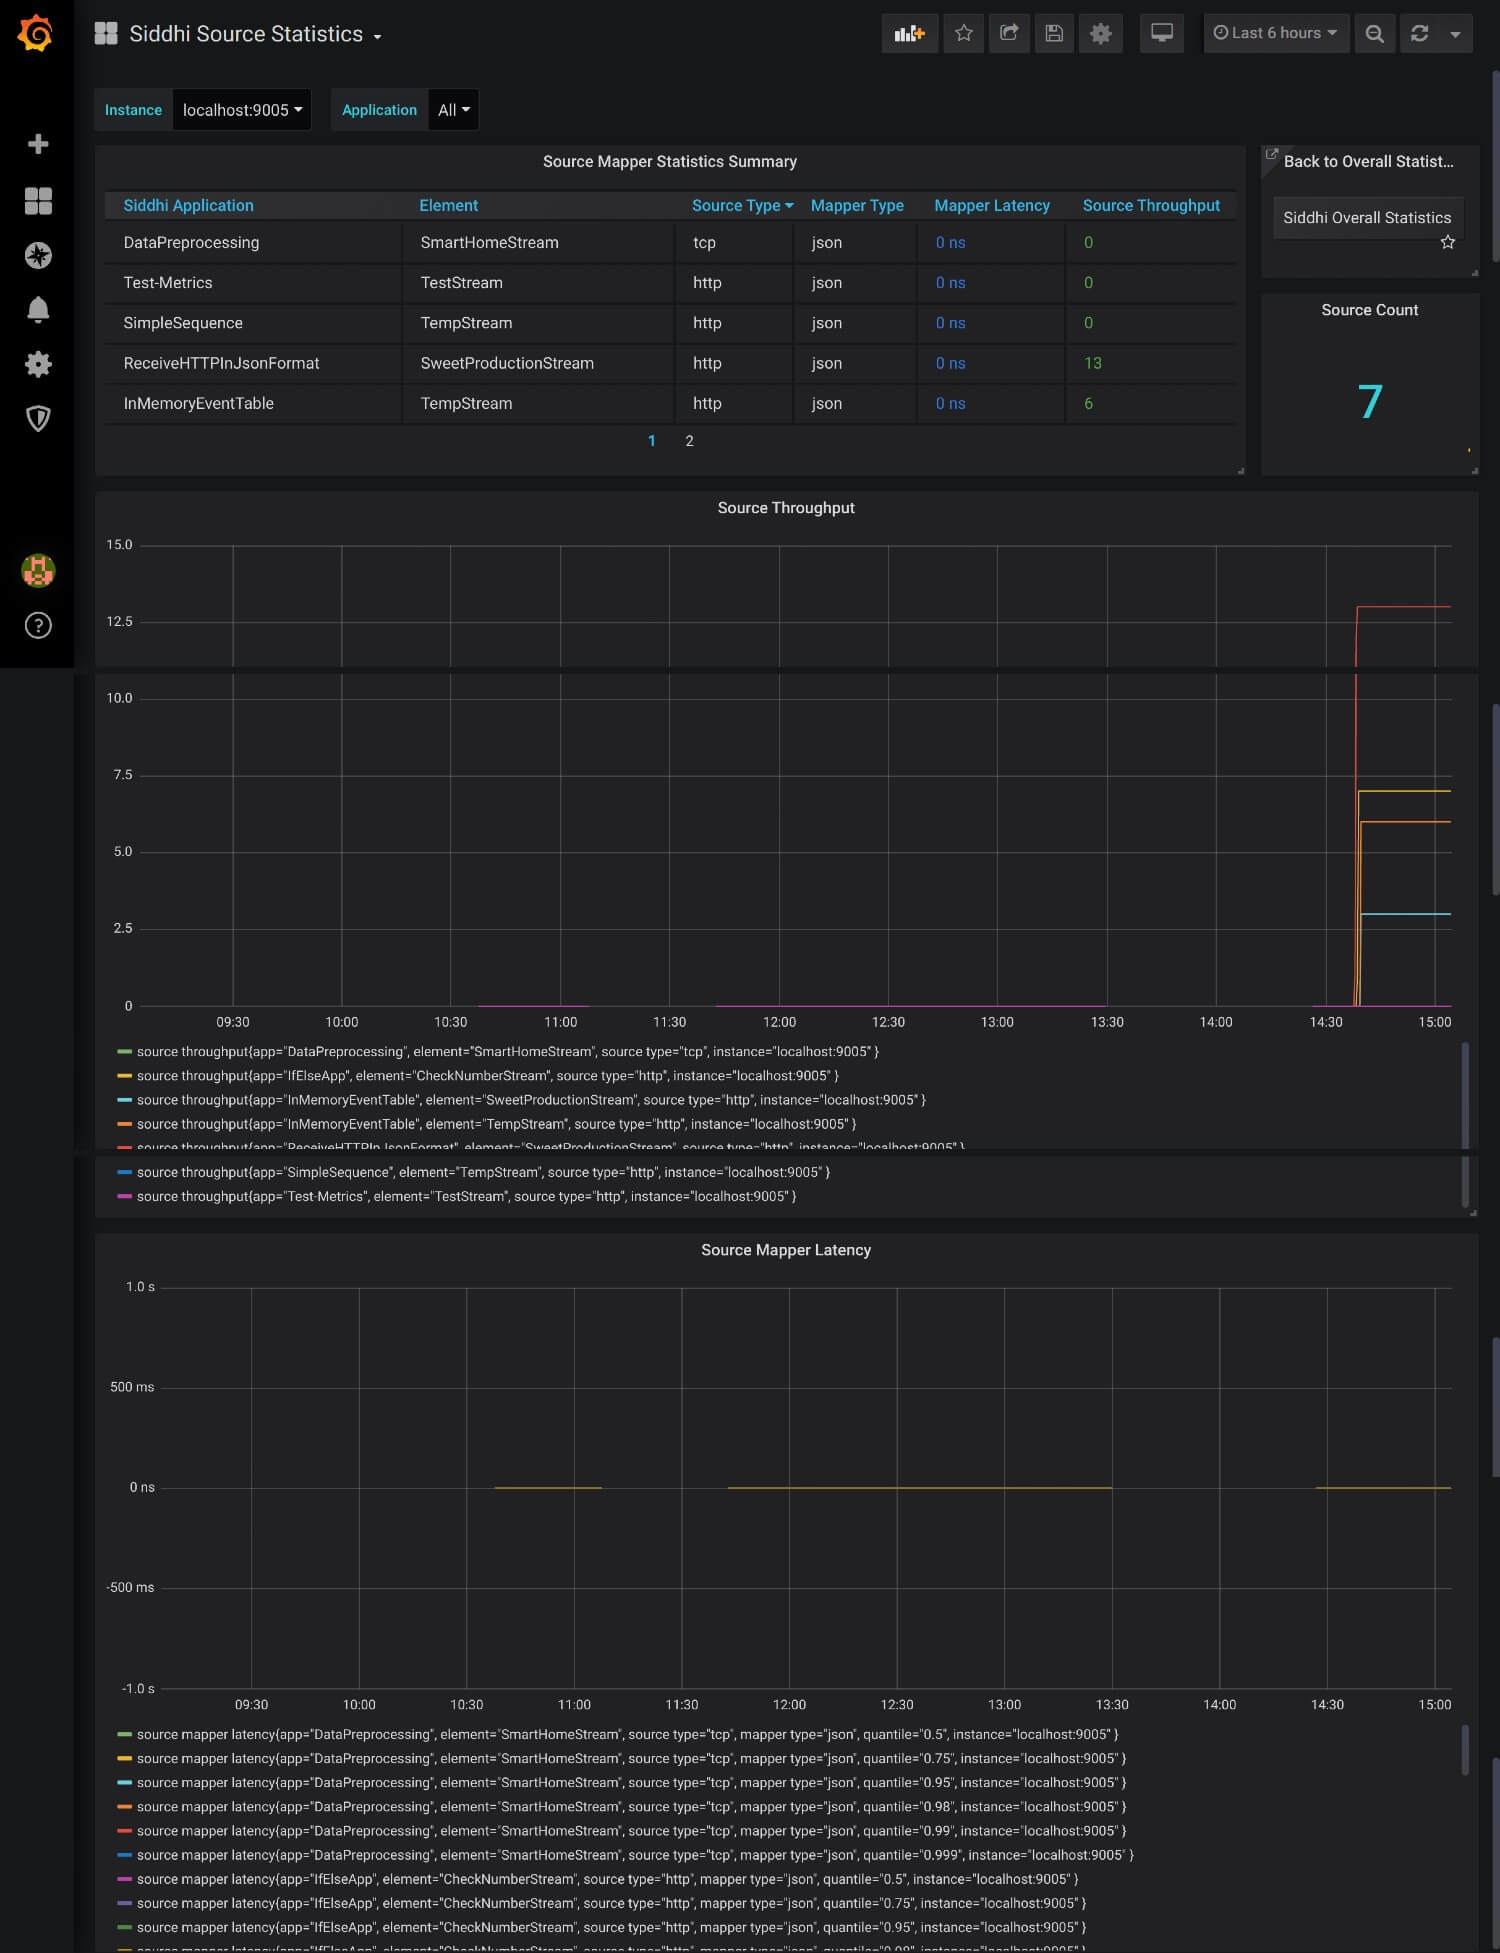Open the Configuration gear in sidebar

(38, 364)
